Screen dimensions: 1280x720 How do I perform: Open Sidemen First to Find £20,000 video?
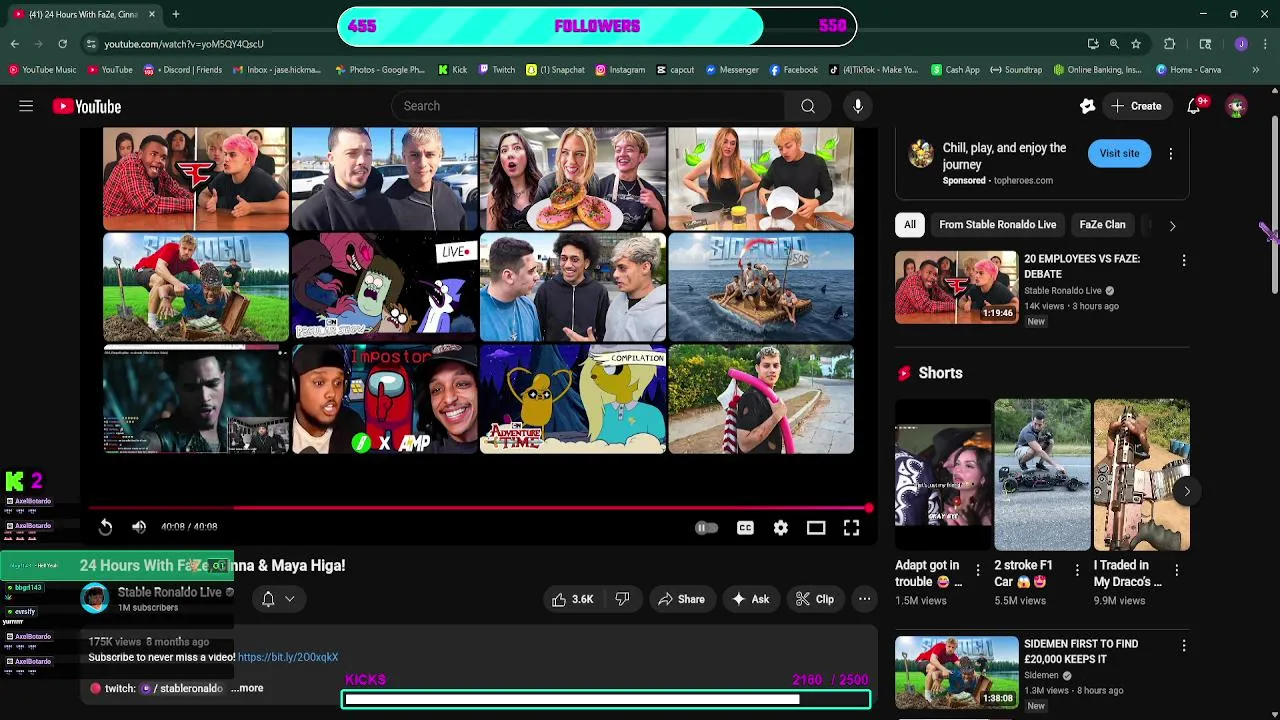956,672
